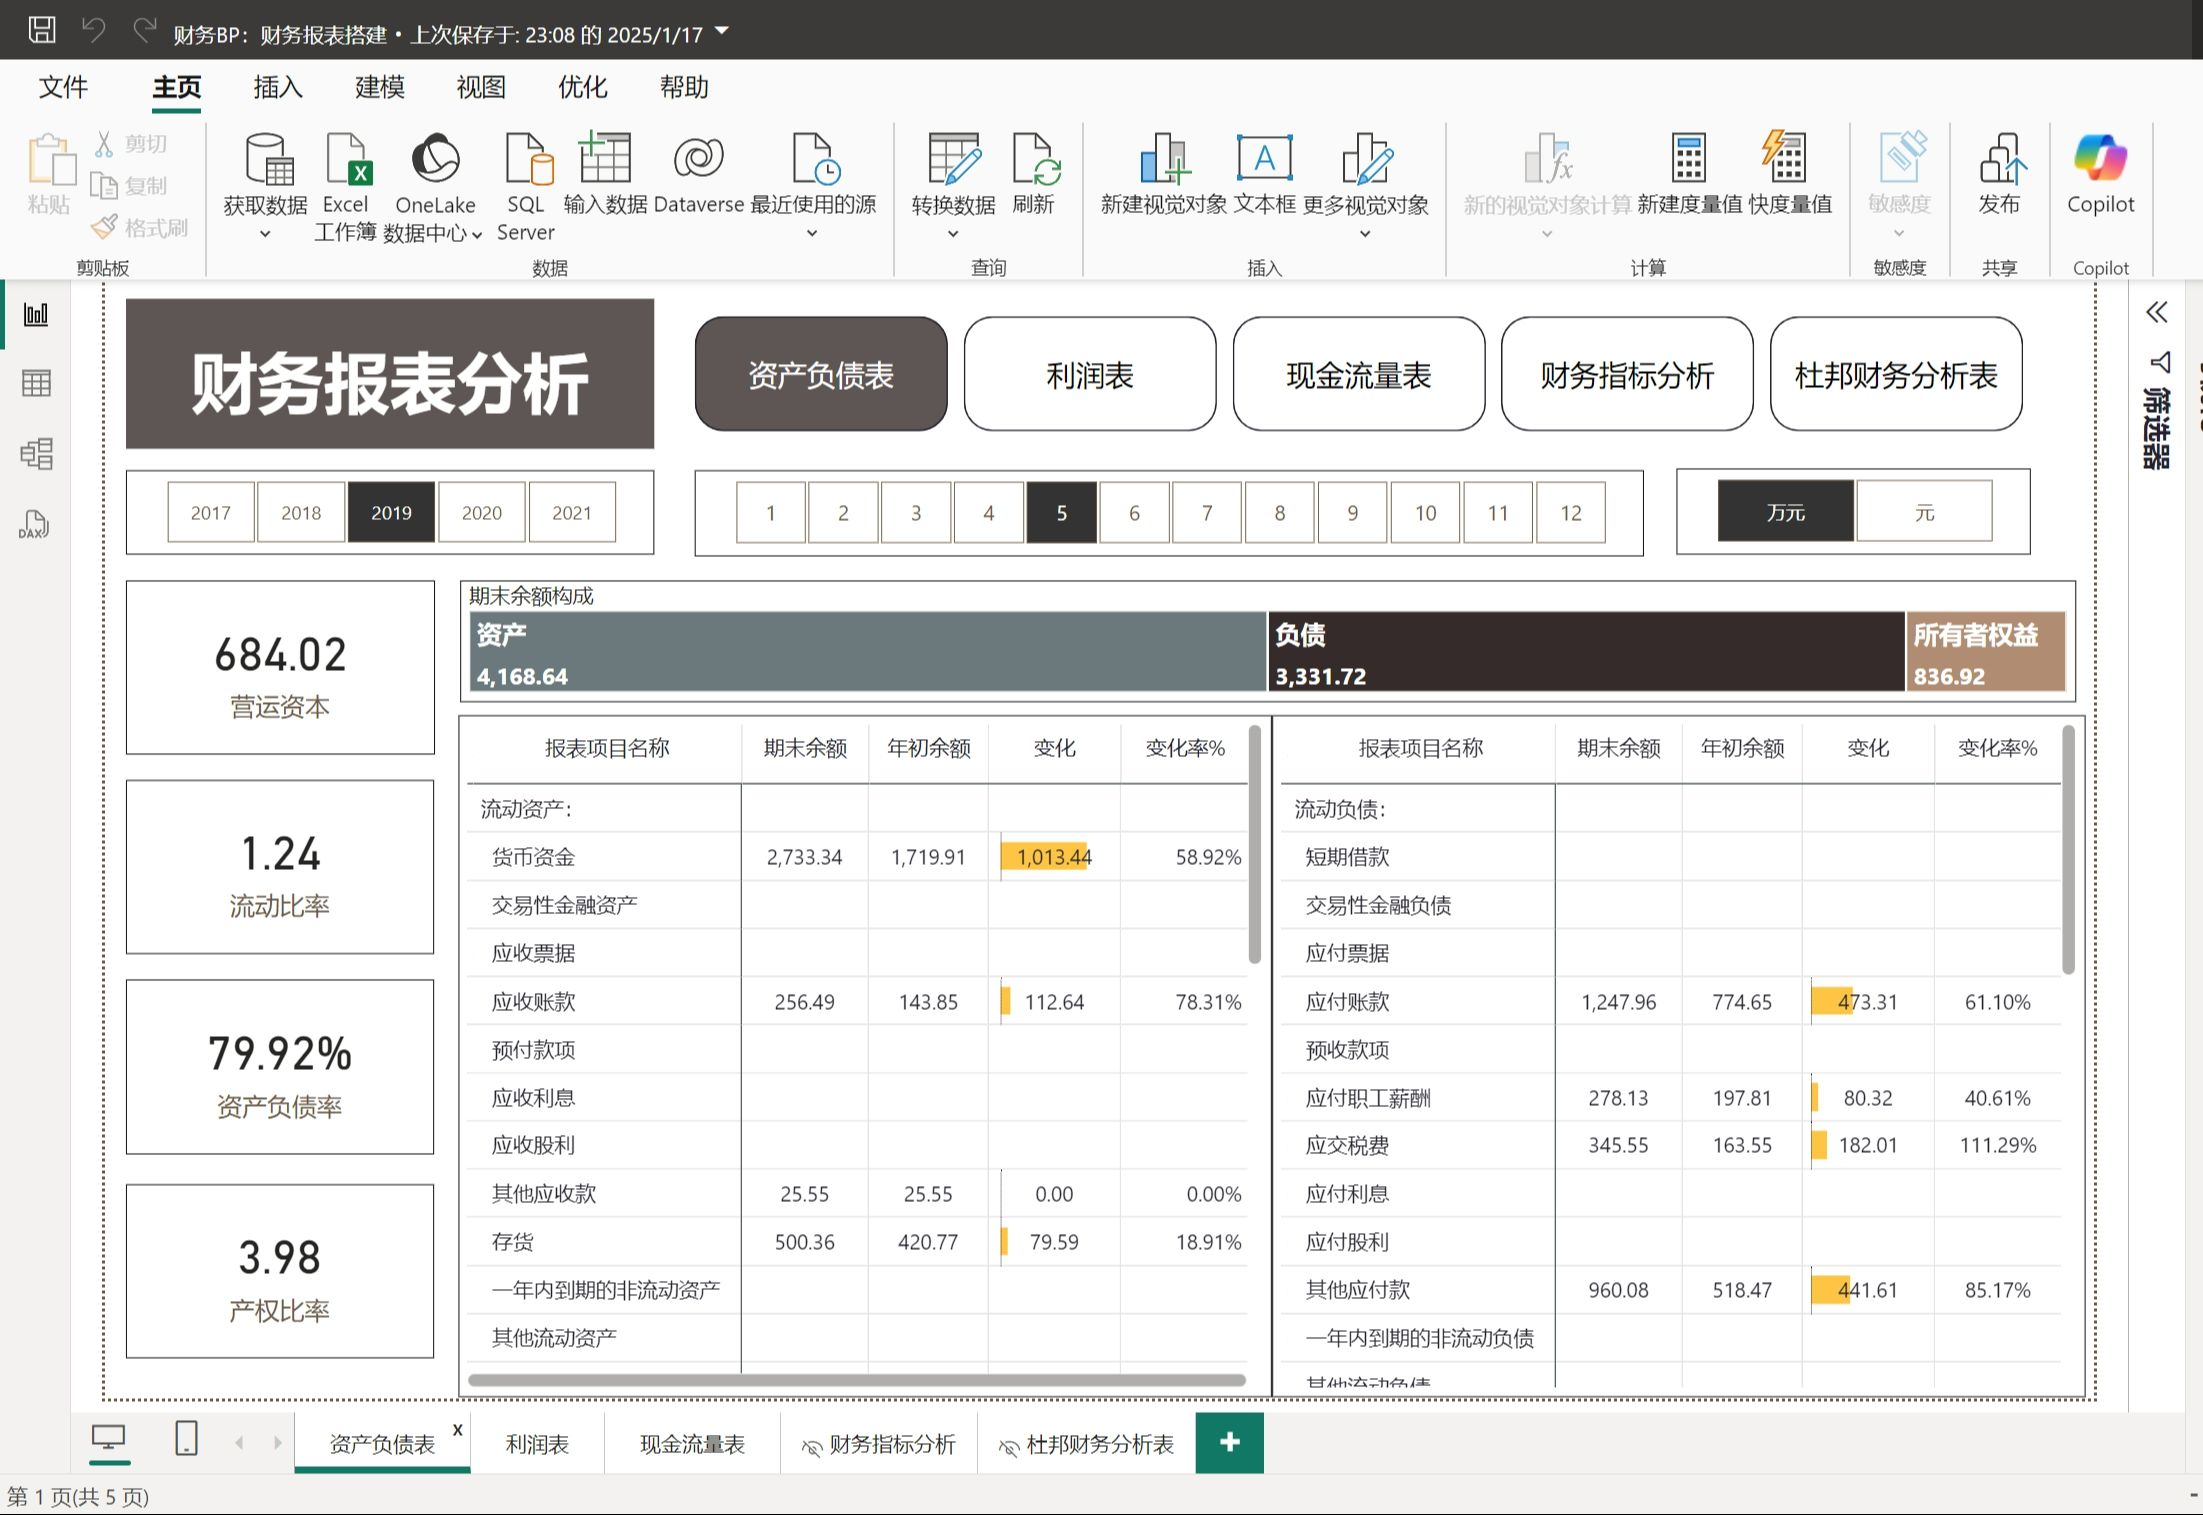This screenshot has height=1515, width=2203.
Task: Switch to the 插入 ribbon tab
Action: pos(276,87)
